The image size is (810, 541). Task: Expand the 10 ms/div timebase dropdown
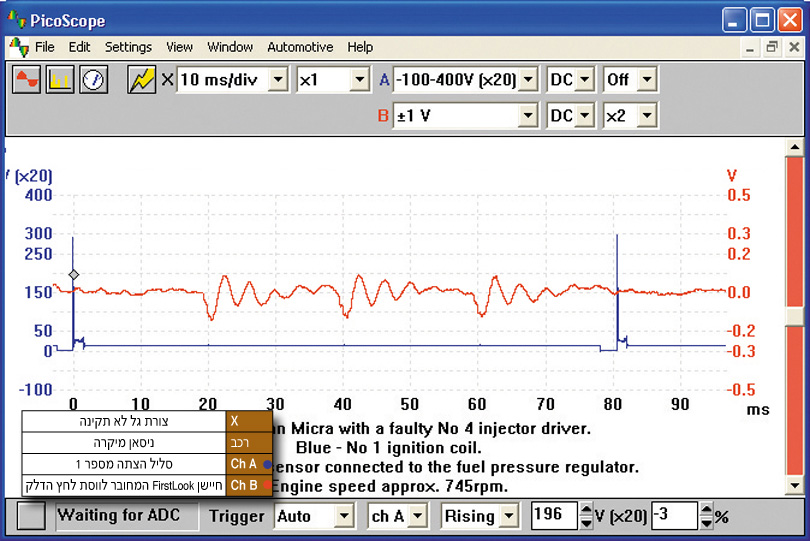[x=278, y=80]
